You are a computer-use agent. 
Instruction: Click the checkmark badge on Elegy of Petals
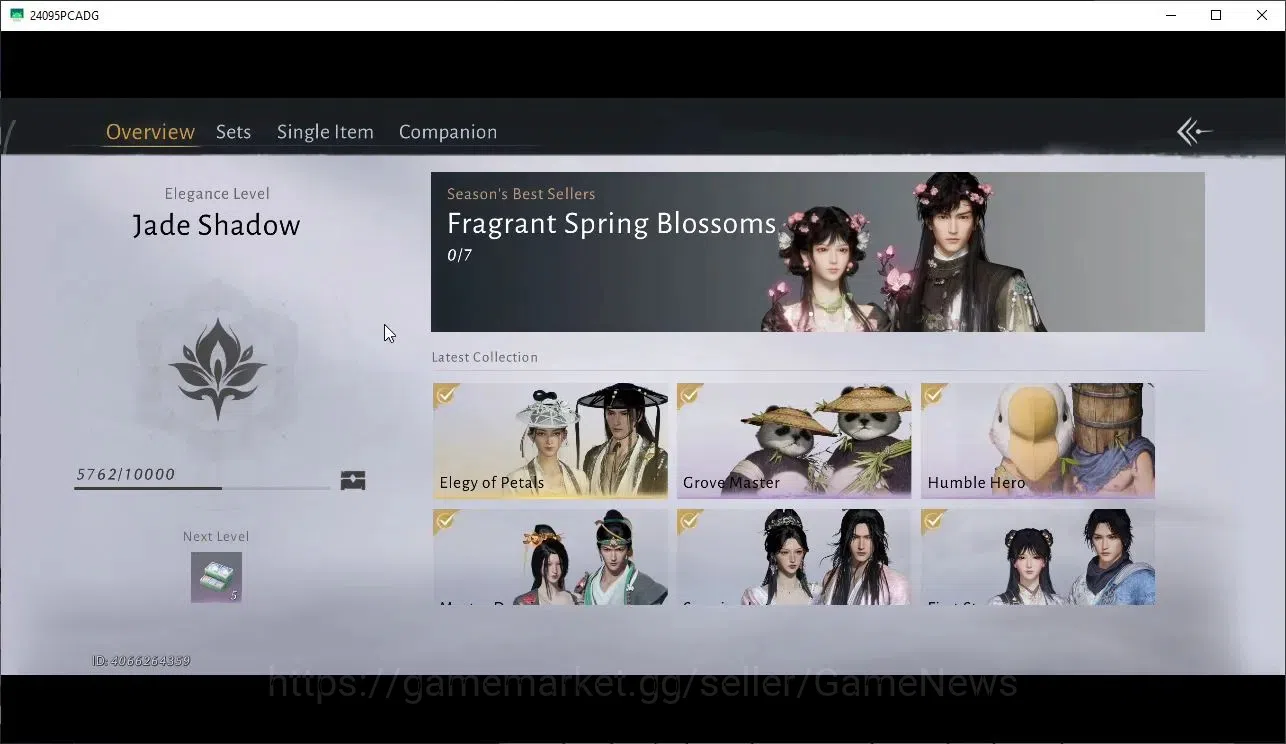(x=446, y=395)
